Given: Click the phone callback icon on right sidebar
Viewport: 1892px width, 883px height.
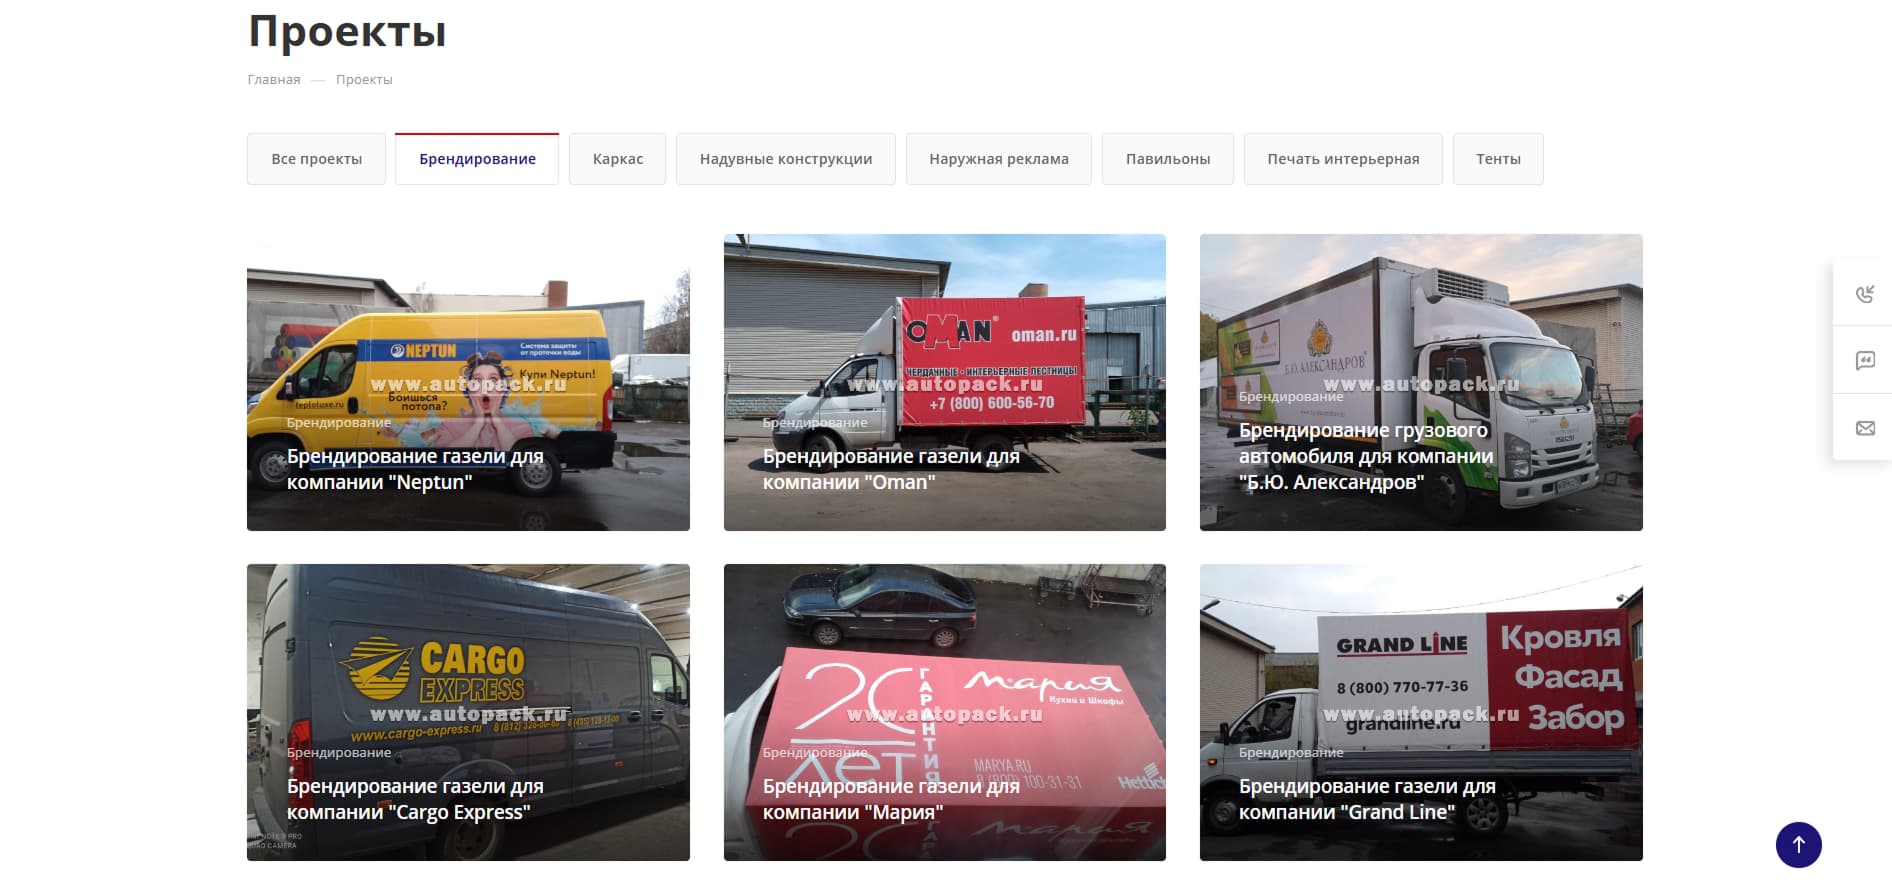Looking at the screenshot, I should (1865, 294).
